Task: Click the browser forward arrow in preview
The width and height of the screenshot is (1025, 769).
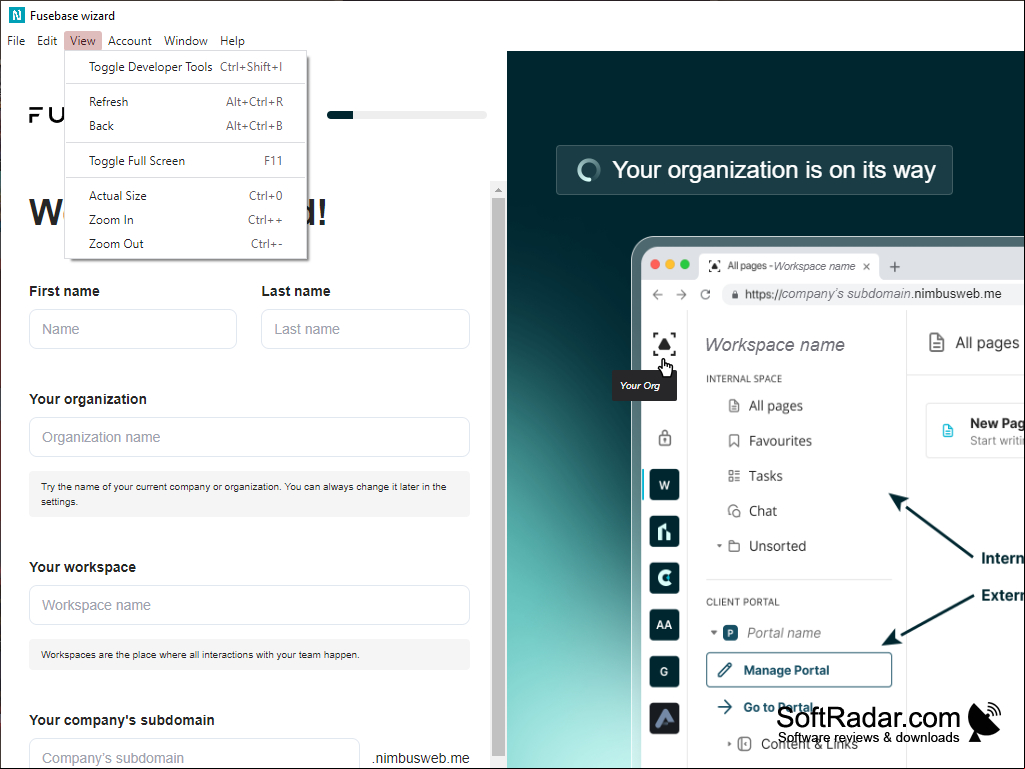Action: (681, 295)
